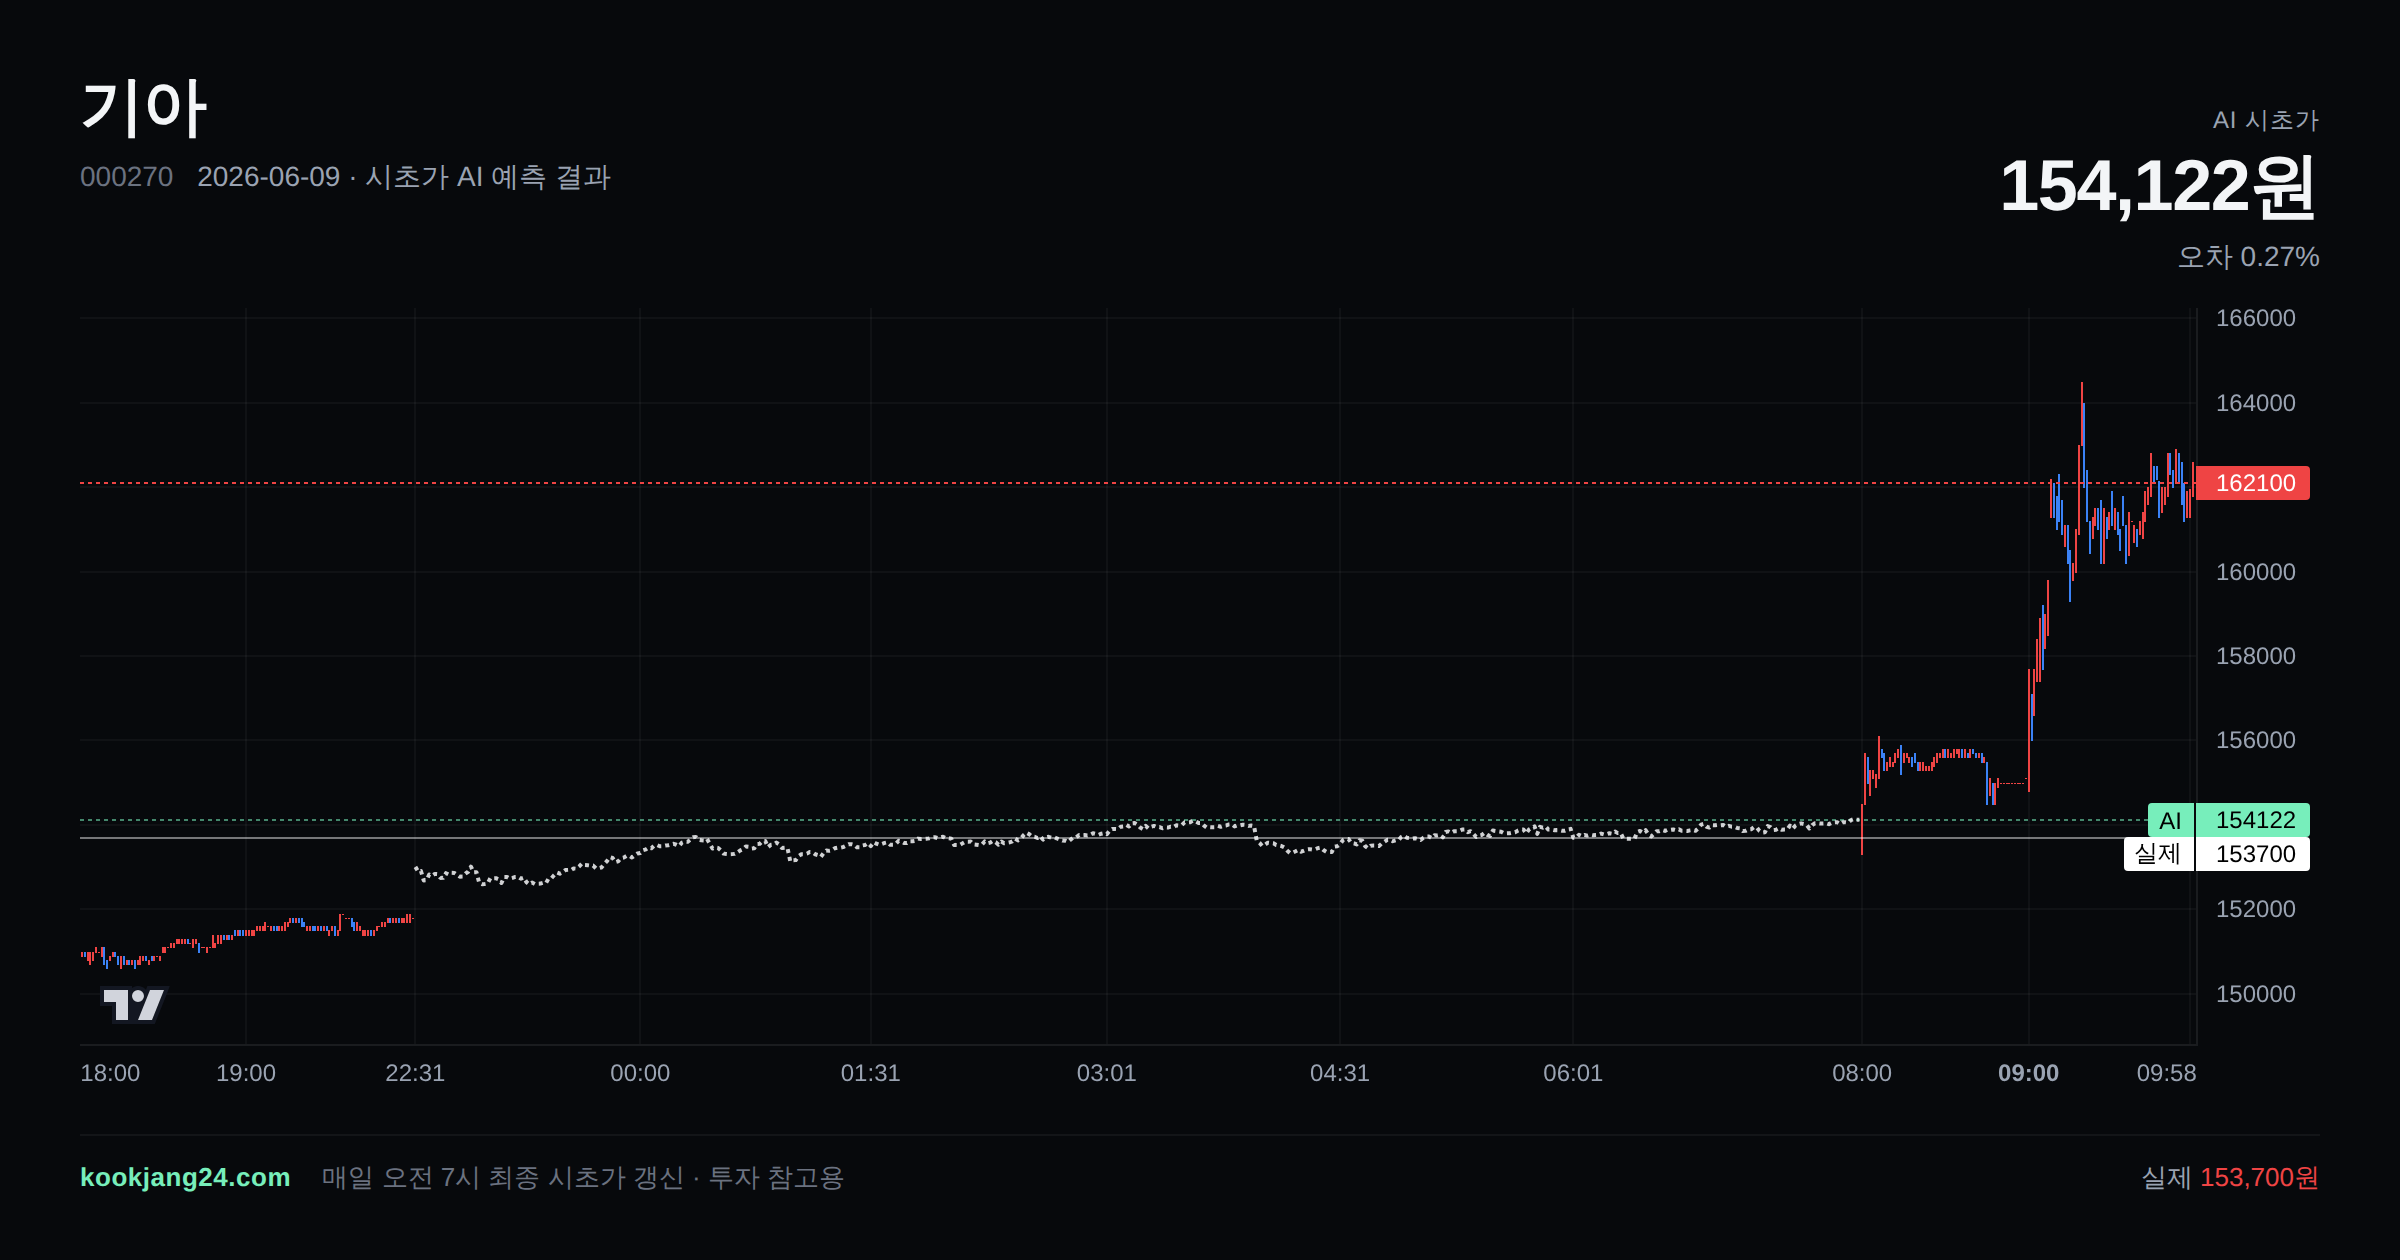The image size is (2400, 1260).
Task: Click the 152000 price axis label
Action: [x=2256, y=909]
